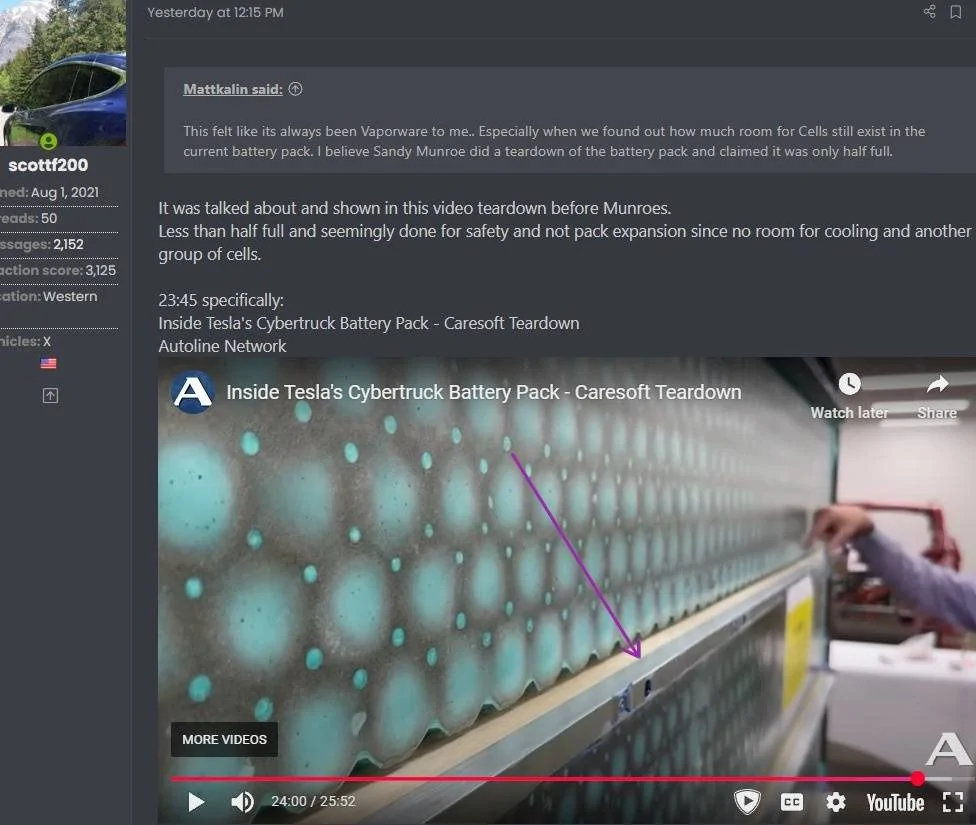Click the red playhead scrubber dot
Screen dimensions: 976x825
[917, 778]
